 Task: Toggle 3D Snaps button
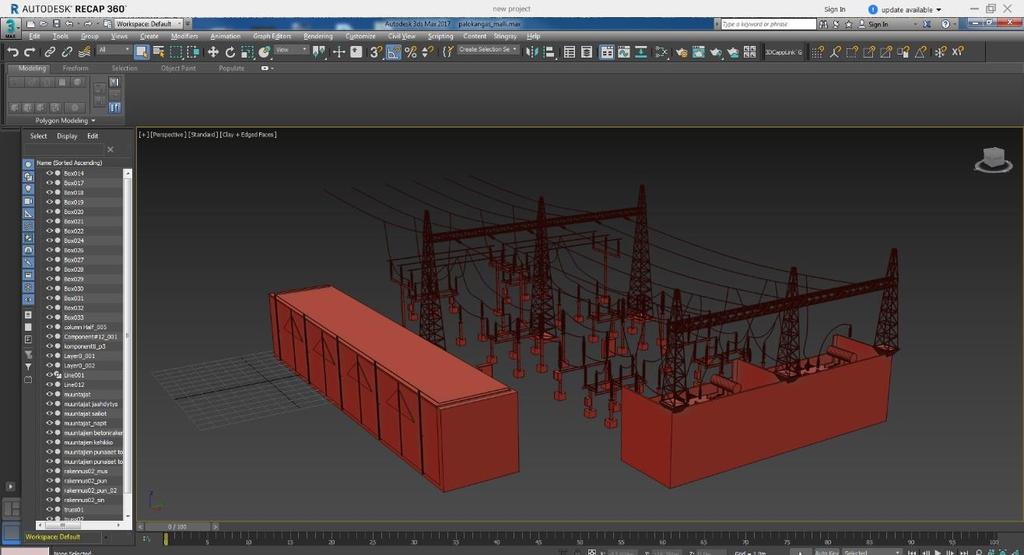click(x=376, y=52)
